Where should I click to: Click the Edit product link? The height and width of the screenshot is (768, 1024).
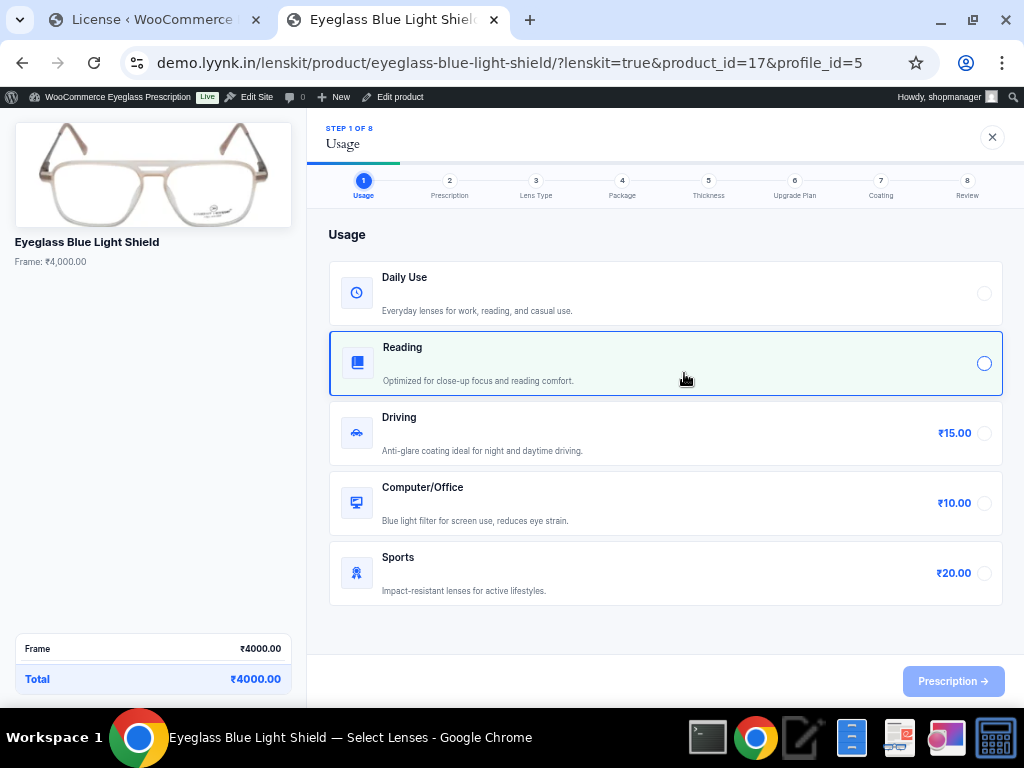click(x=393, y=97)
